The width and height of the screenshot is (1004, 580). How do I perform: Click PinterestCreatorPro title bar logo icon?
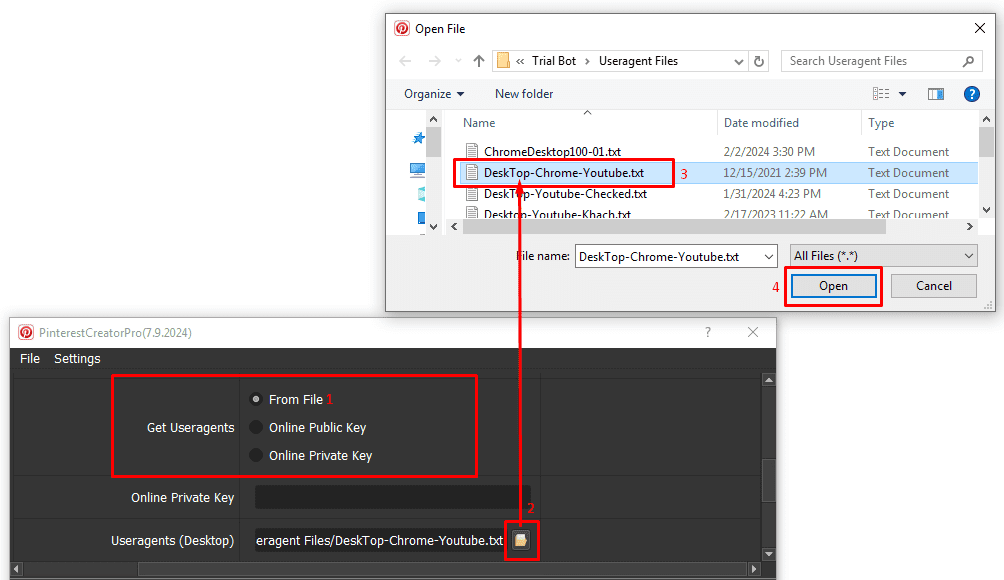tap(26, 332)
